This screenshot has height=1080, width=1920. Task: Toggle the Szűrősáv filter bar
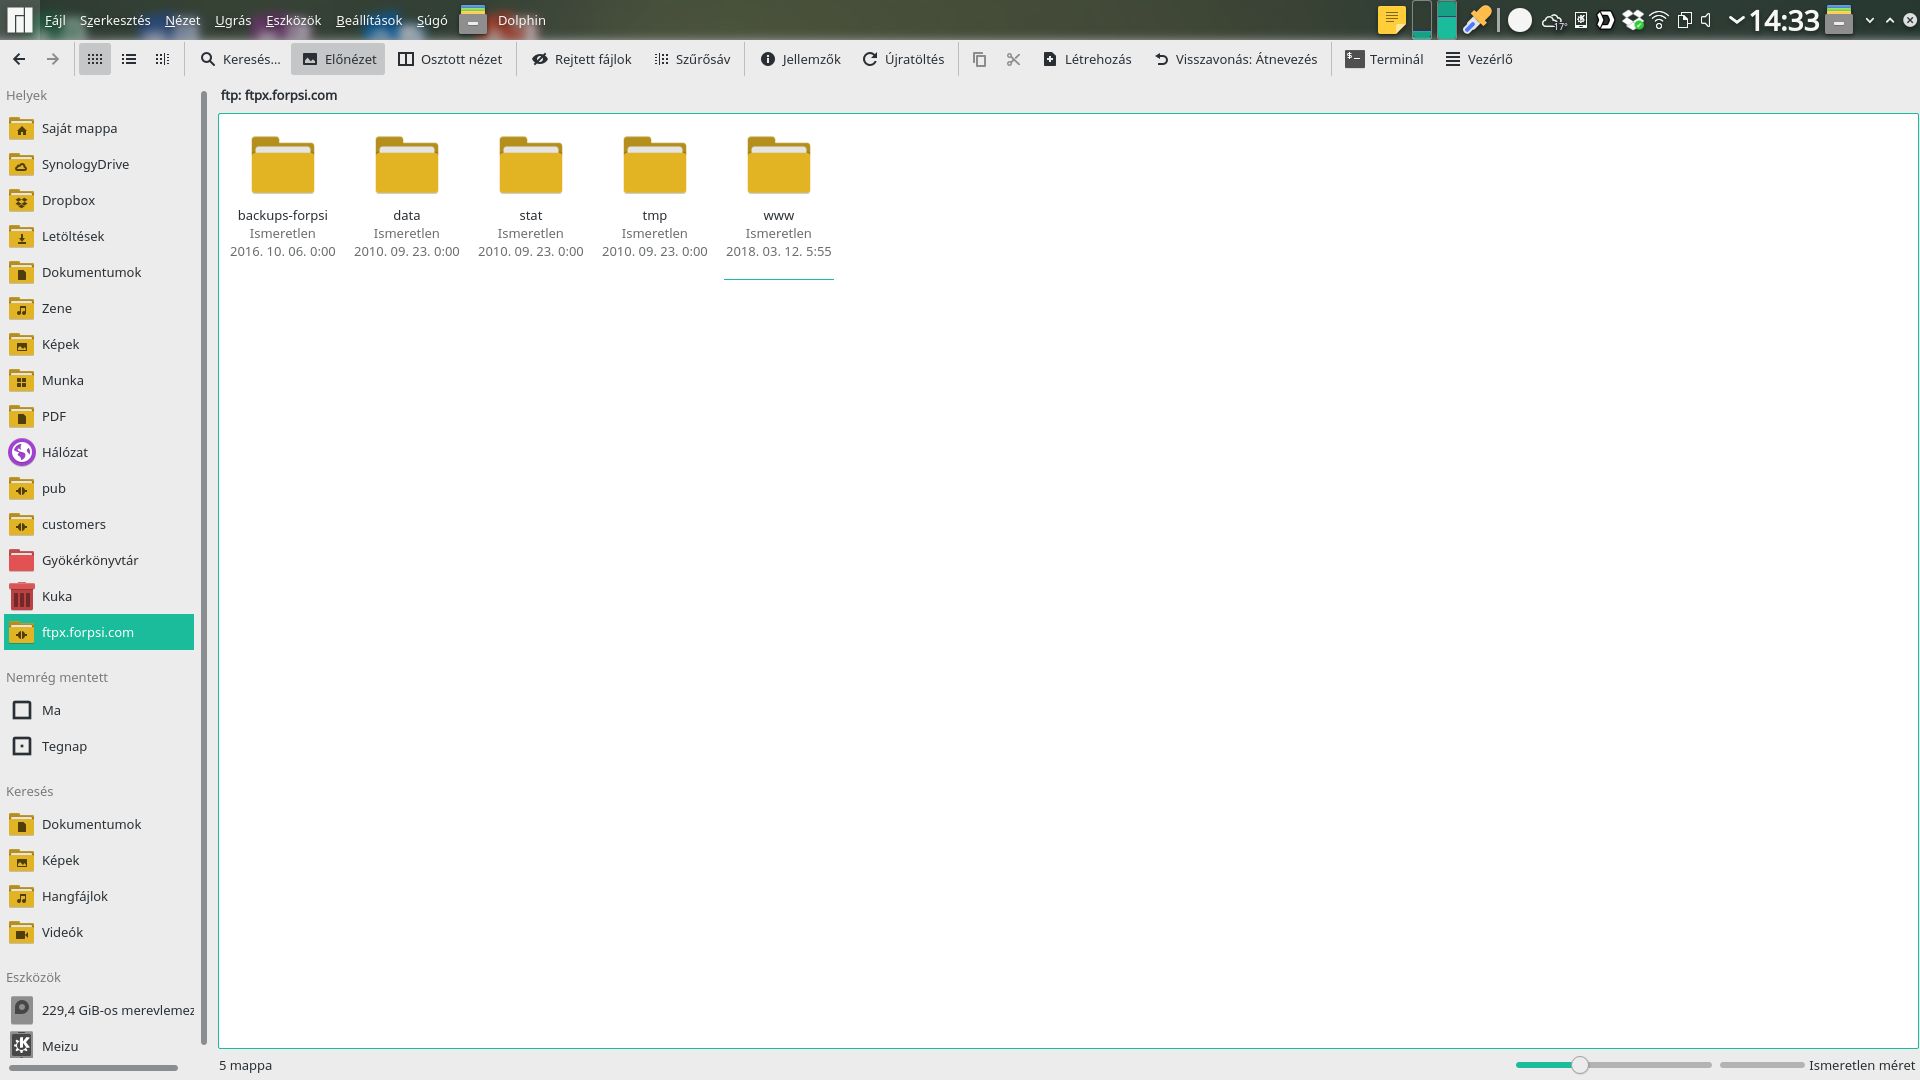click(692, 59)
